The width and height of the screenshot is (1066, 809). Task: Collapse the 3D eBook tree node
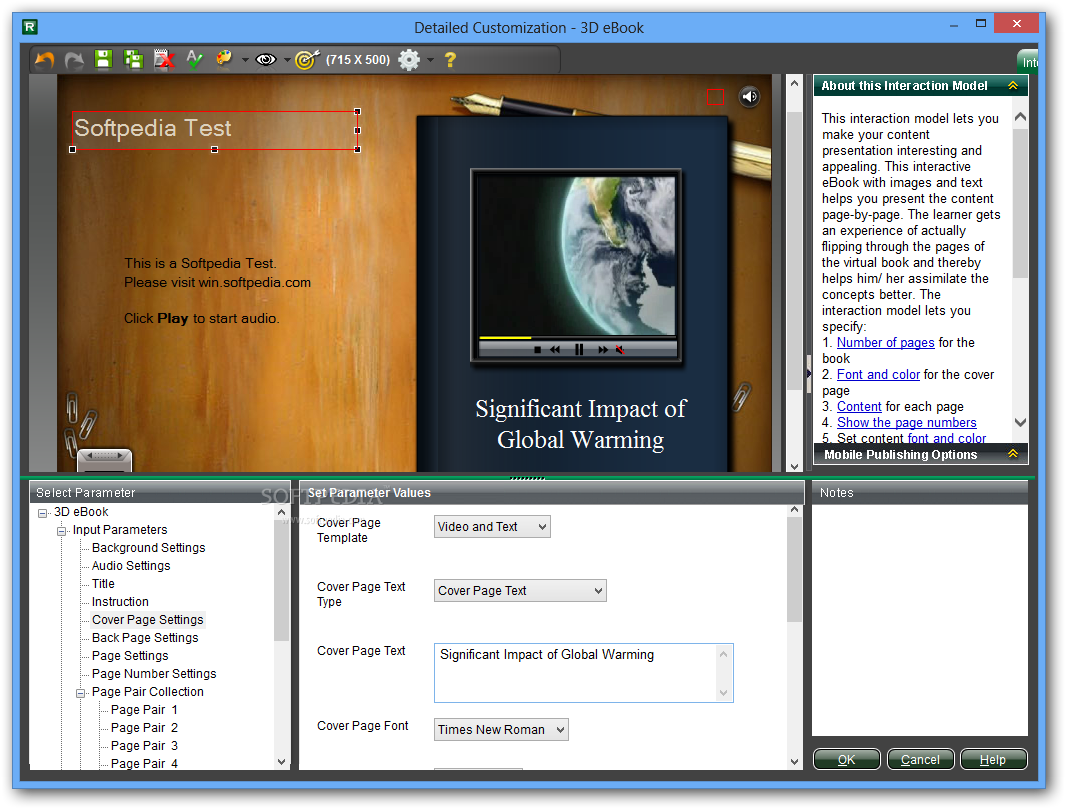pos(43,513)
